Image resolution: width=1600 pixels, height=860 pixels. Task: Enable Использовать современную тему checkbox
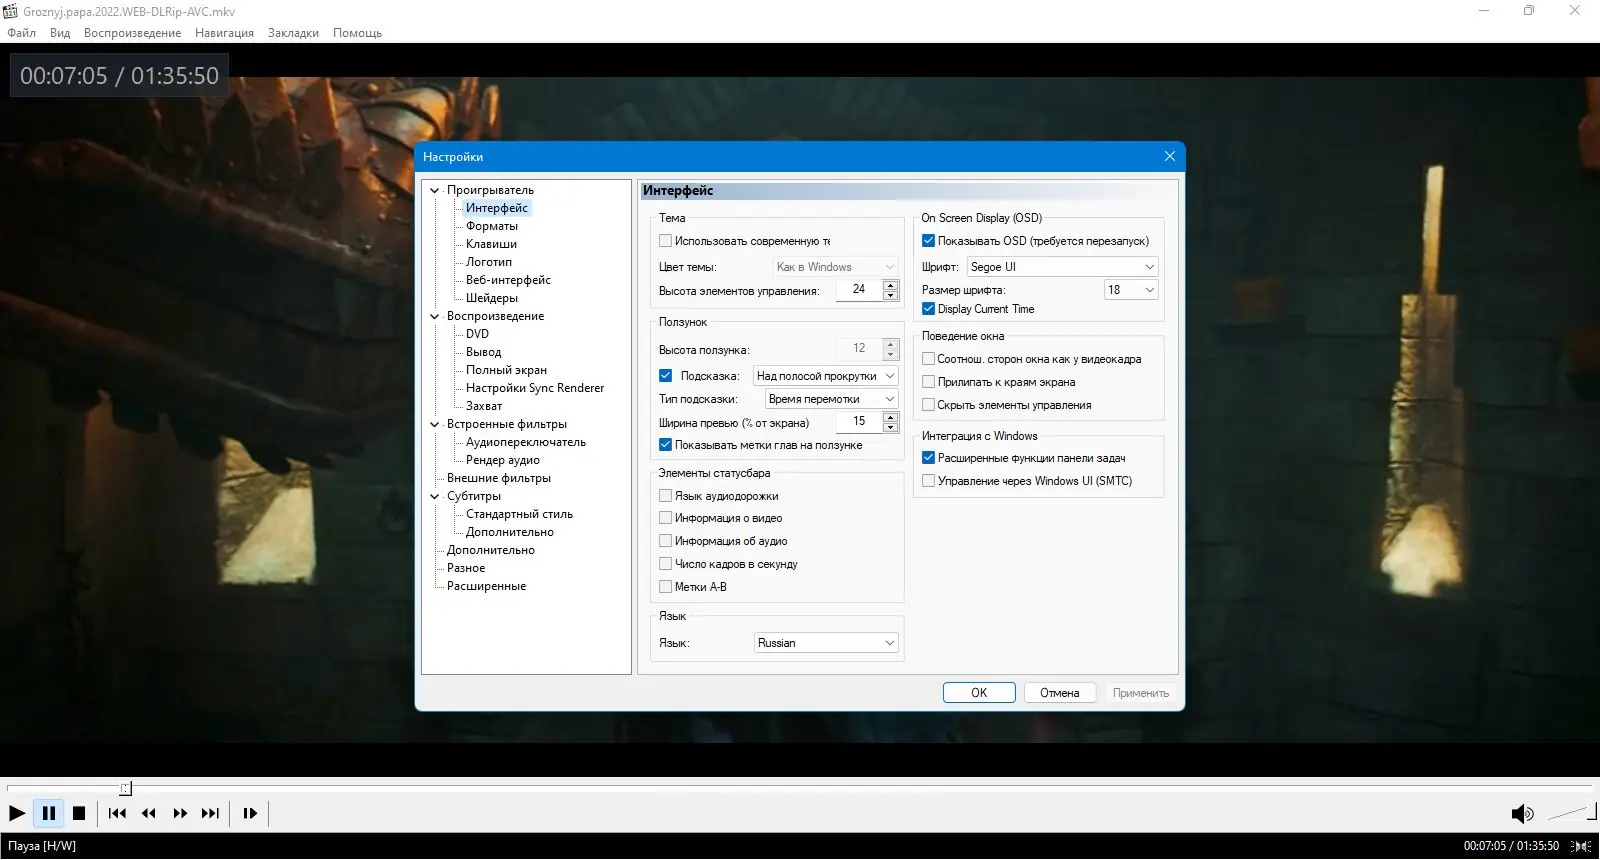[665, 241]
